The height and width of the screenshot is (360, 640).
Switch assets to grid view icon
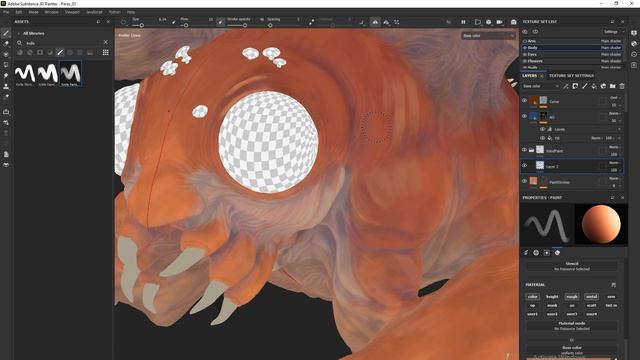pyautogui.click(x=106, y=52)
